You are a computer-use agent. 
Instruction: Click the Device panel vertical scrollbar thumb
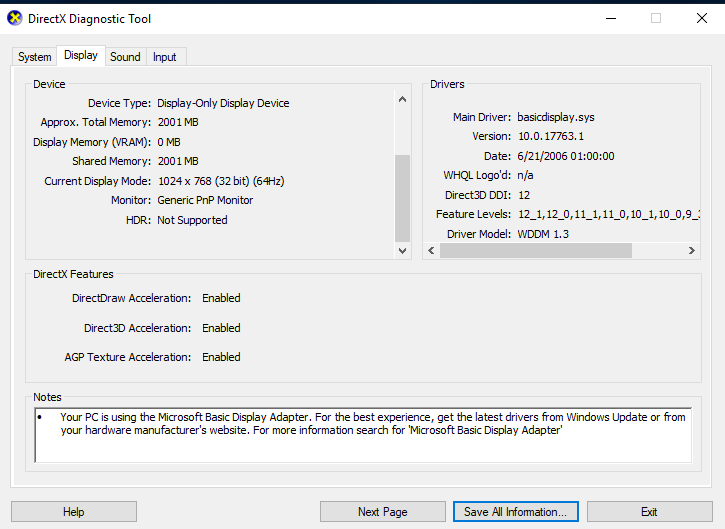402,198
